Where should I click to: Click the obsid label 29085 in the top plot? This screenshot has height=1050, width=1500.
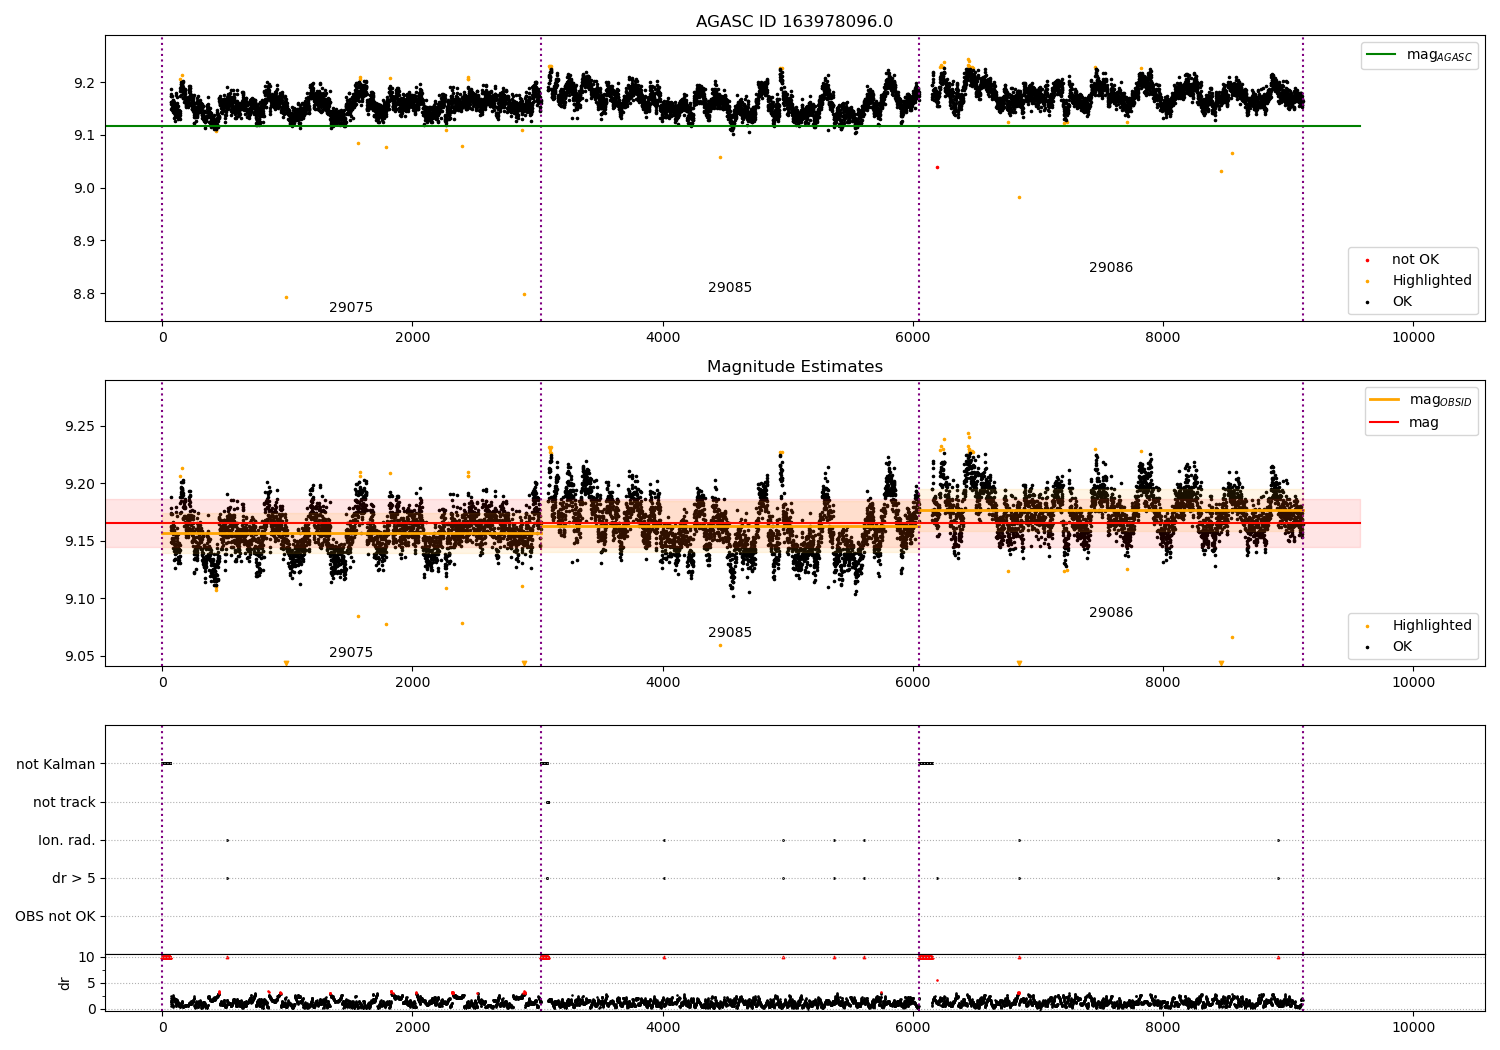[730, 288]
